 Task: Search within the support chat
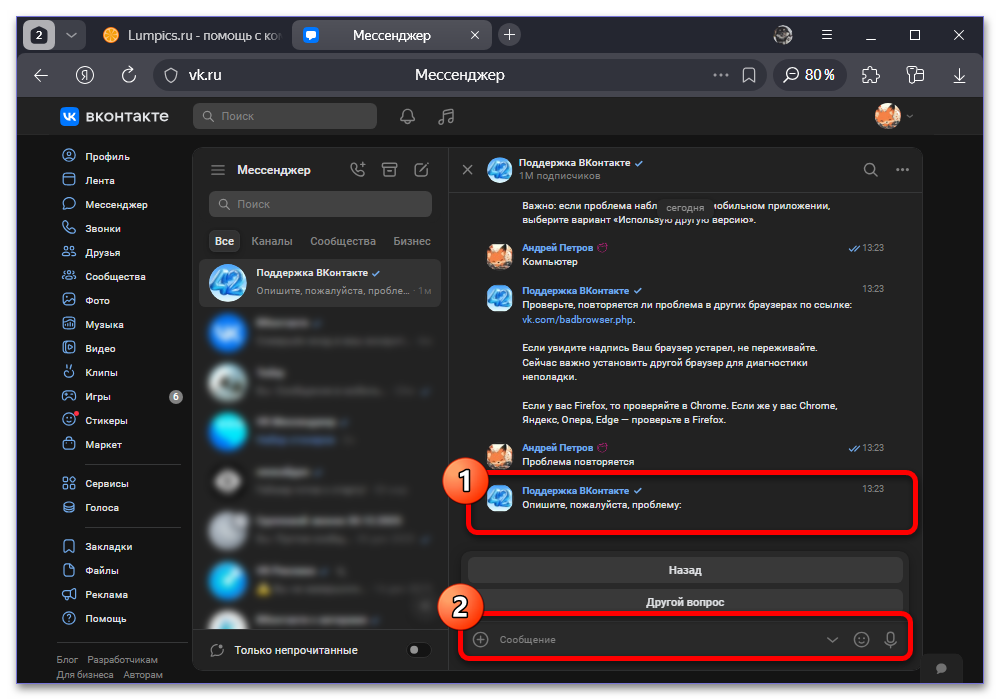871,170
